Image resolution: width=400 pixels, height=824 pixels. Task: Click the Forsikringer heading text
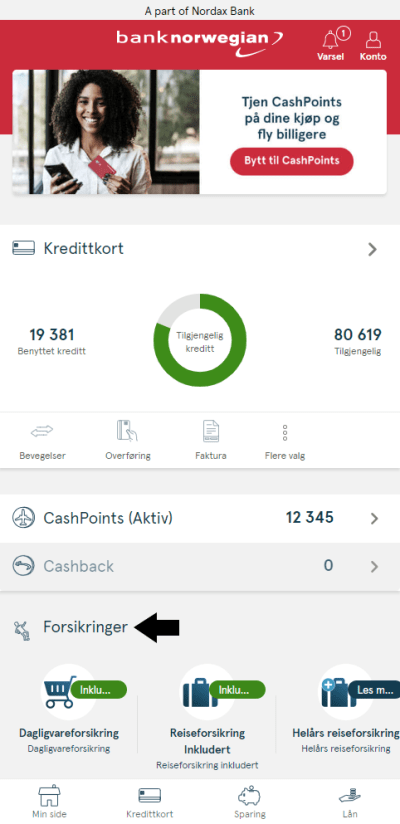coord(86,627)
